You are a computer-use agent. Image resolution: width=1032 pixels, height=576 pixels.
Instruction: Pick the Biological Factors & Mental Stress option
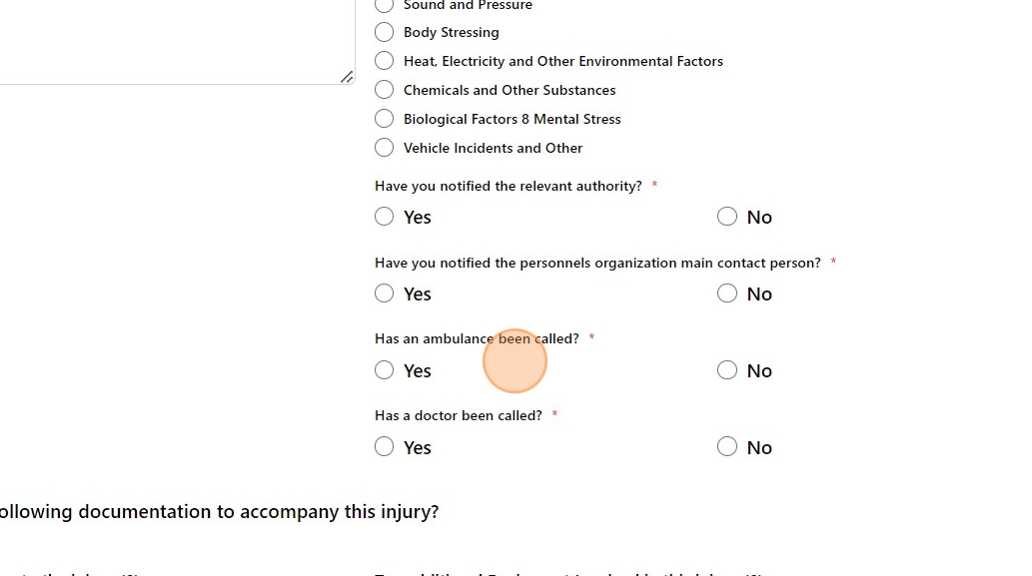pos(384,119)
